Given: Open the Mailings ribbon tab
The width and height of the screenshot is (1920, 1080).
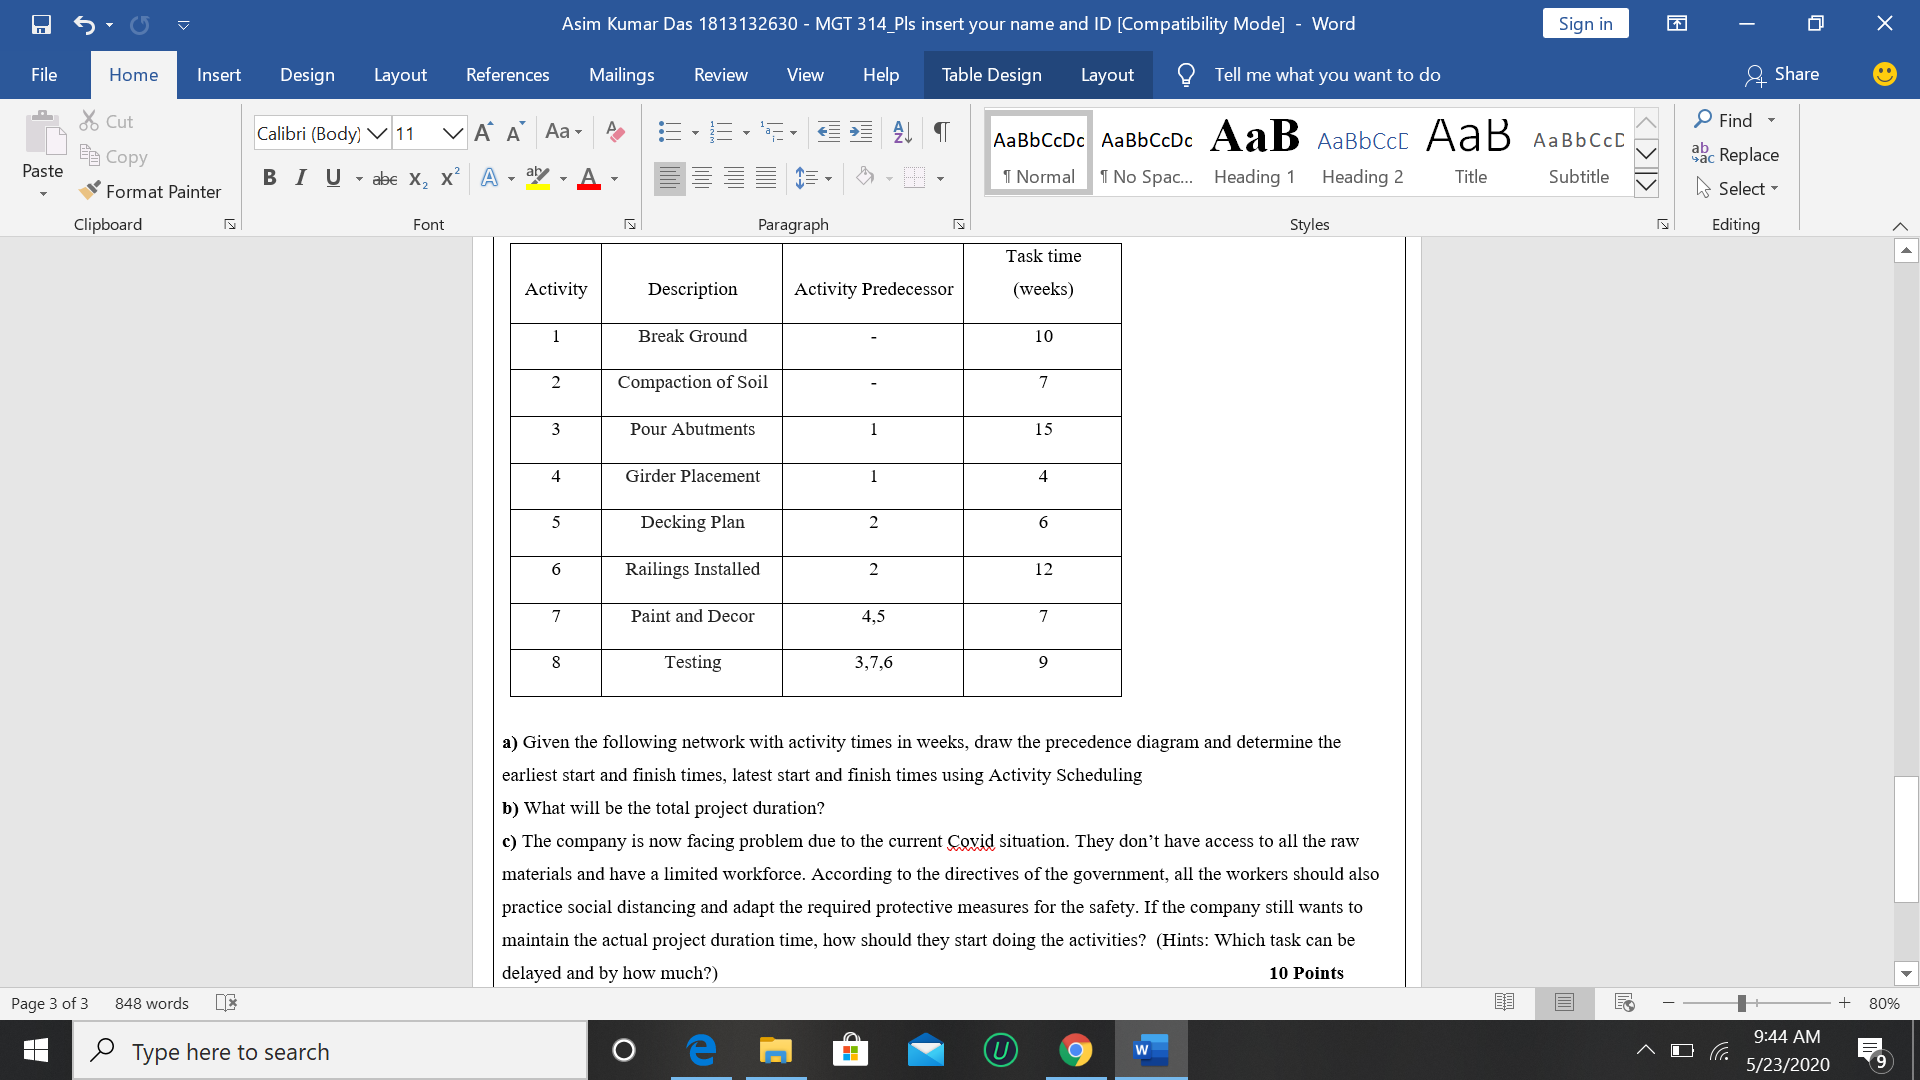Looking at the screenshot, I should click(x=621, y=74).
